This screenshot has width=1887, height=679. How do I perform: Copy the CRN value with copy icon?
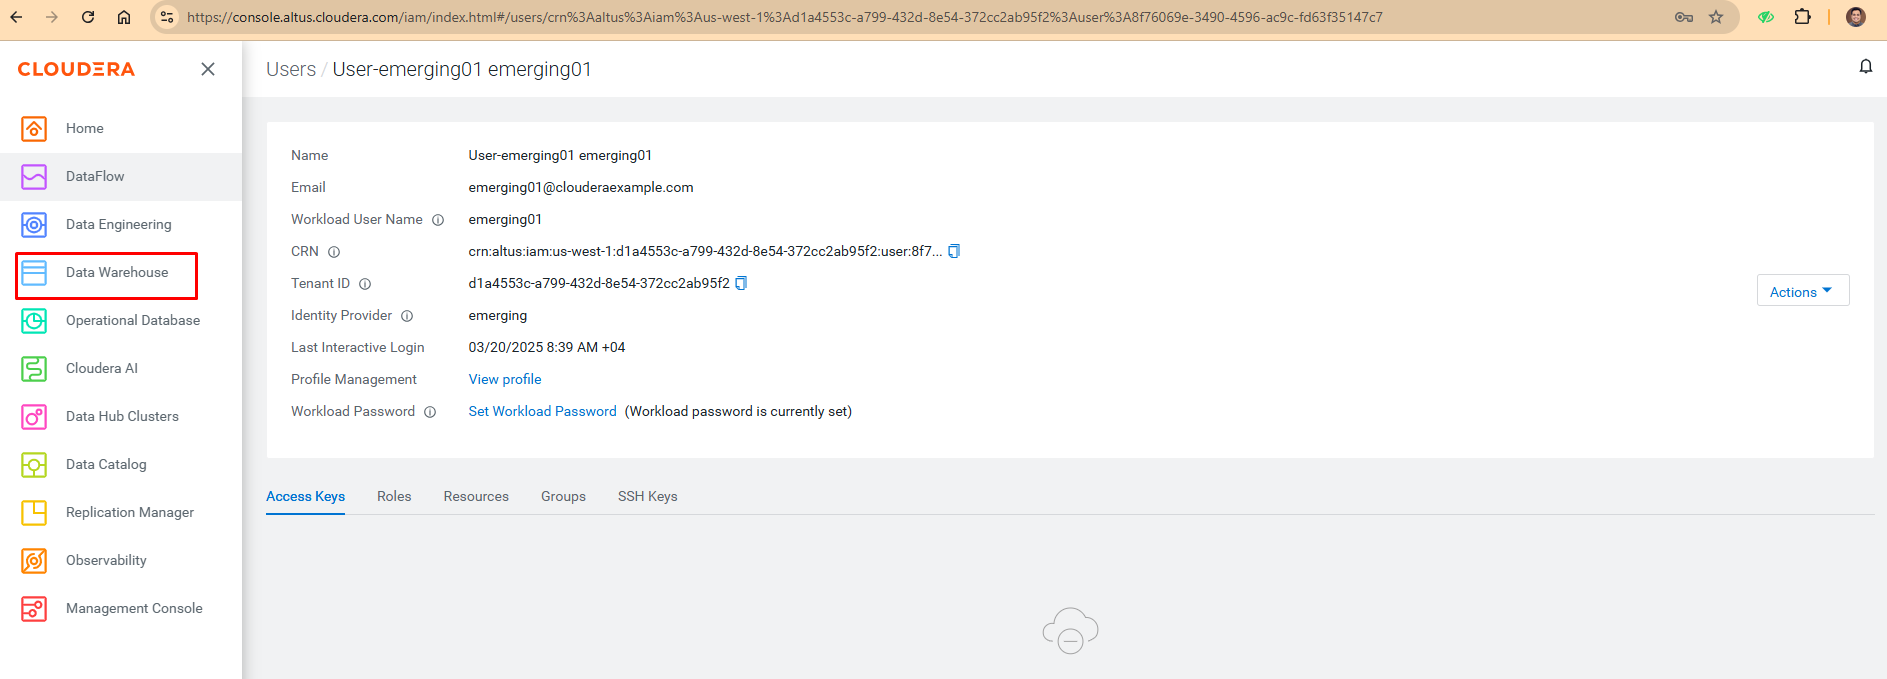click(x=954, y=251)
